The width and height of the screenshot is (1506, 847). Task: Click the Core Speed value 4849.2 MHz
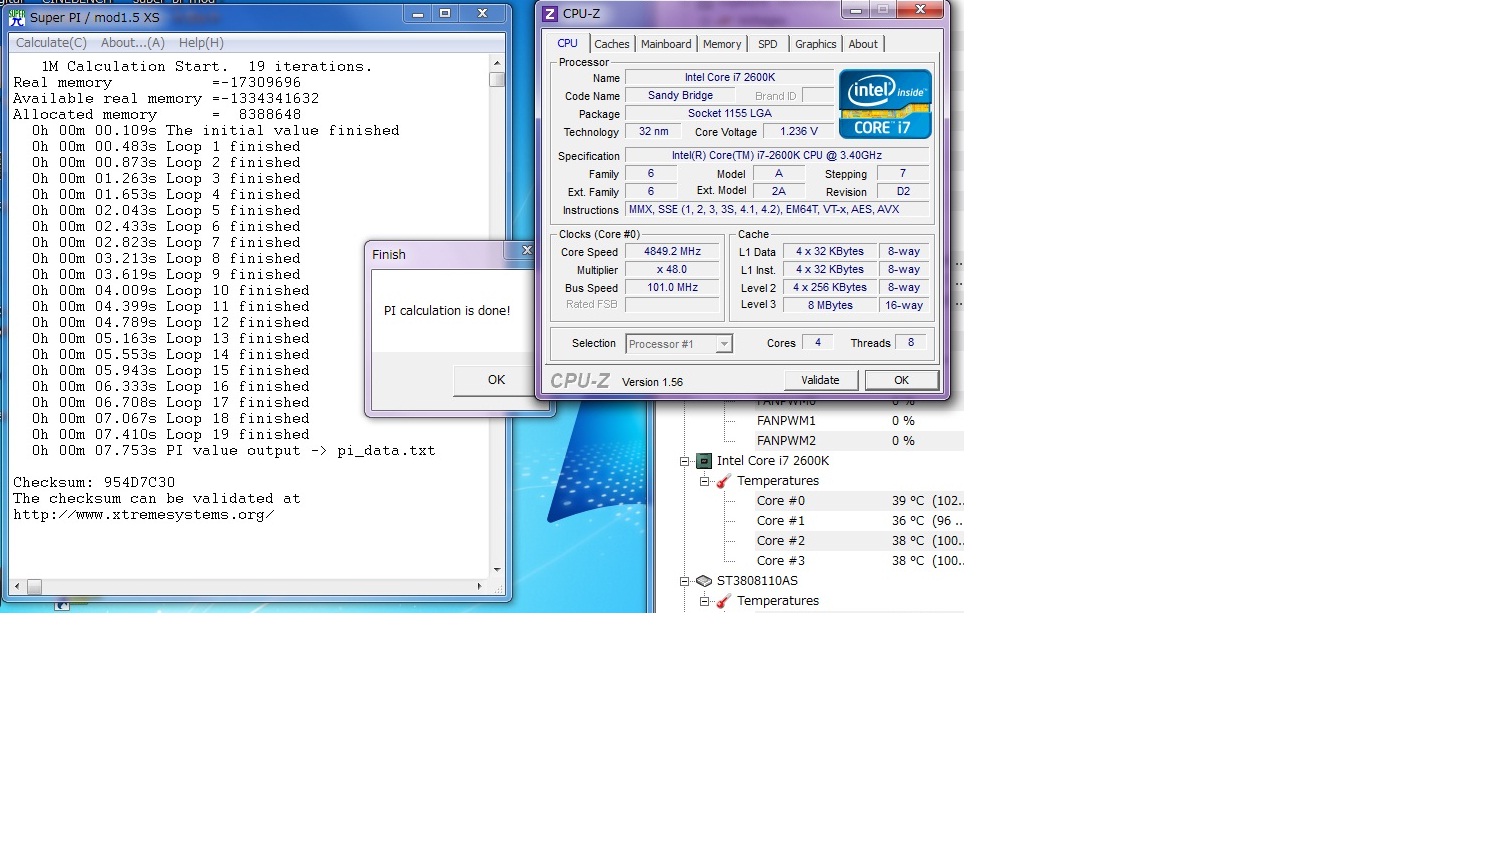672,252
